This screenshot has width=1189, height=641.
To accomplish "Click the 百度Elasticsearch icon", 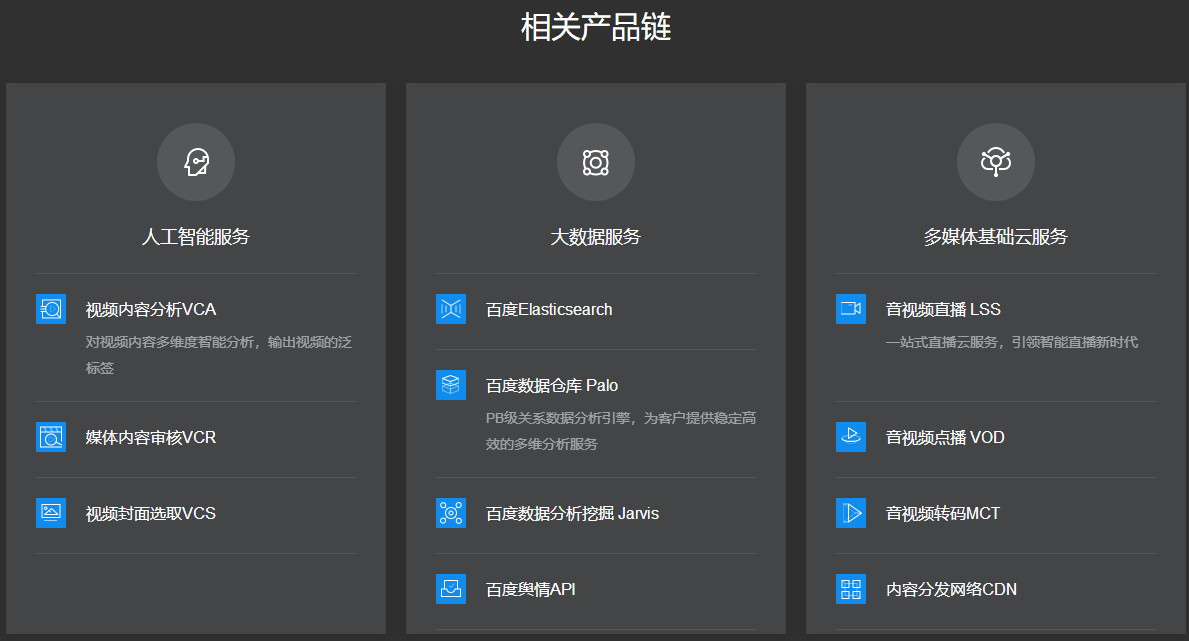I will pyautogui.click(x=451, y=309).
